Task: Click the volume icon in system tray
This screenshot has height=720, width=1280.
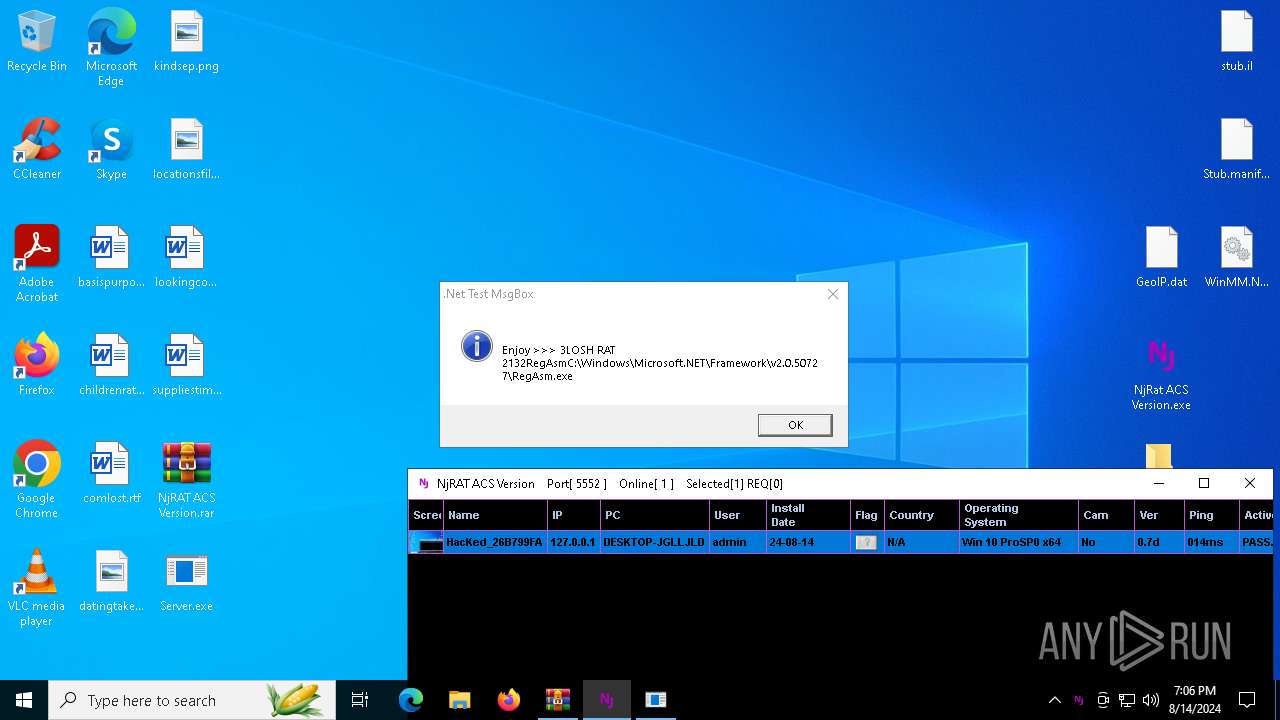Action: [1151, 700]
